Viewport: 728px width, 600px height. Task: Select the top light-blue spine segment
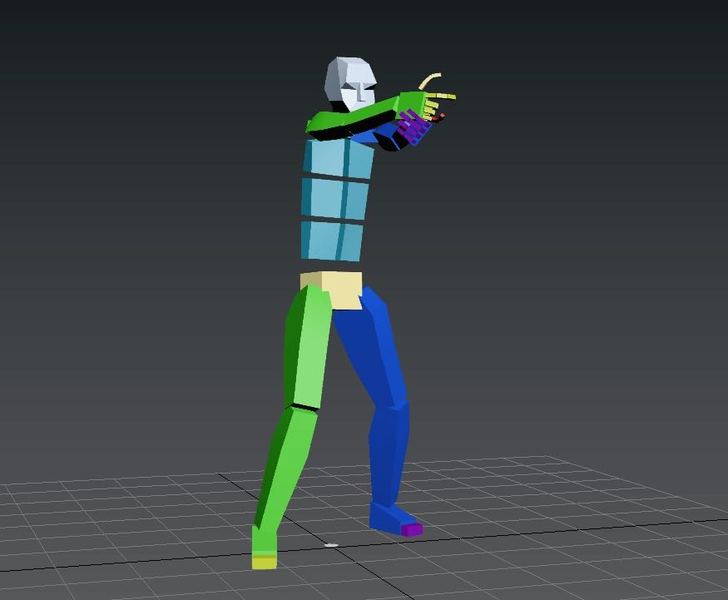[x=339, y=158]
